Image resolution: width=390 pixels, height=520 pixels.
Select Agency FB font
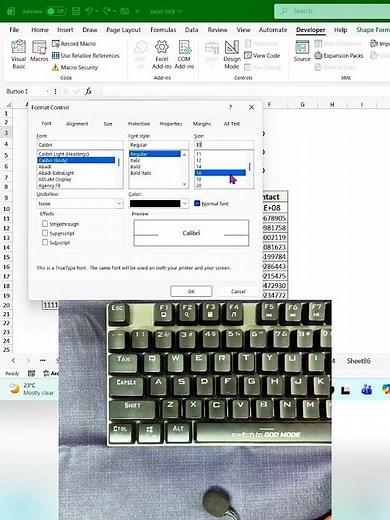[49, 185]
